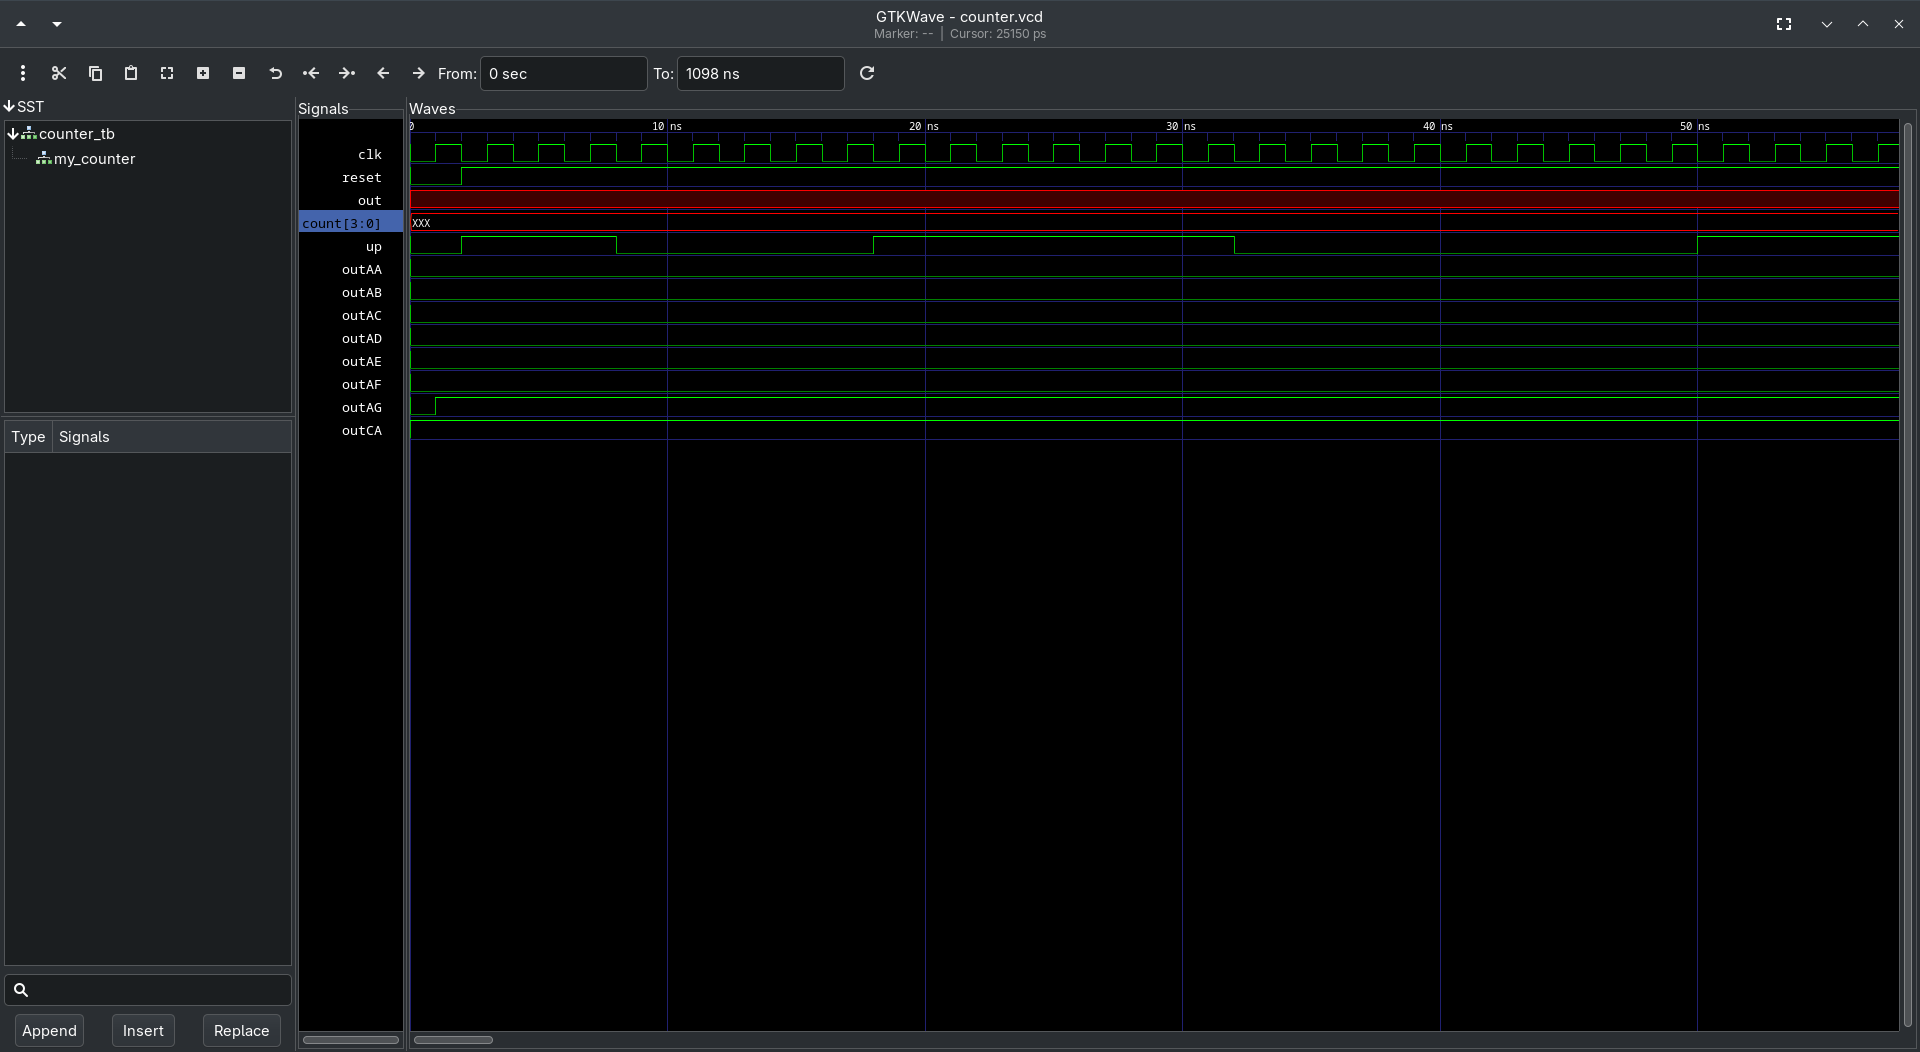Viewport: 1920px width, 1052px height.
Task: Click the 30 ns mark on the time ruler
Action: (1181, 126)
